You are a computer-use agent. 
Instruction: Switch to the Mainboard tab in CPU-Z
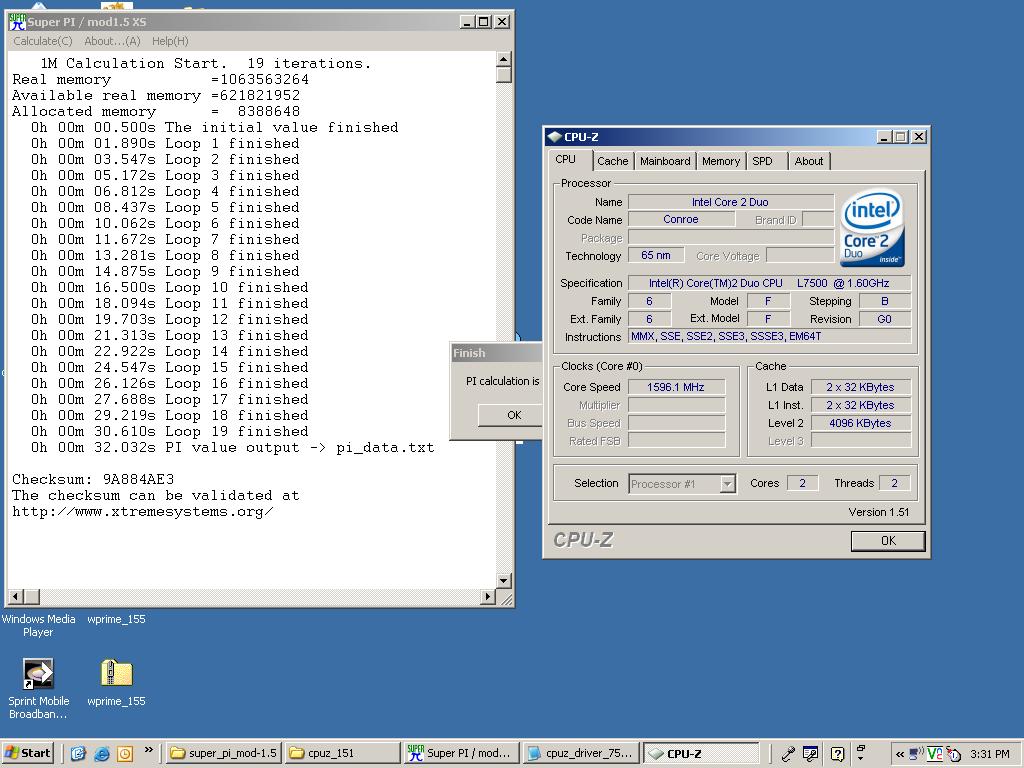(665, 161)
